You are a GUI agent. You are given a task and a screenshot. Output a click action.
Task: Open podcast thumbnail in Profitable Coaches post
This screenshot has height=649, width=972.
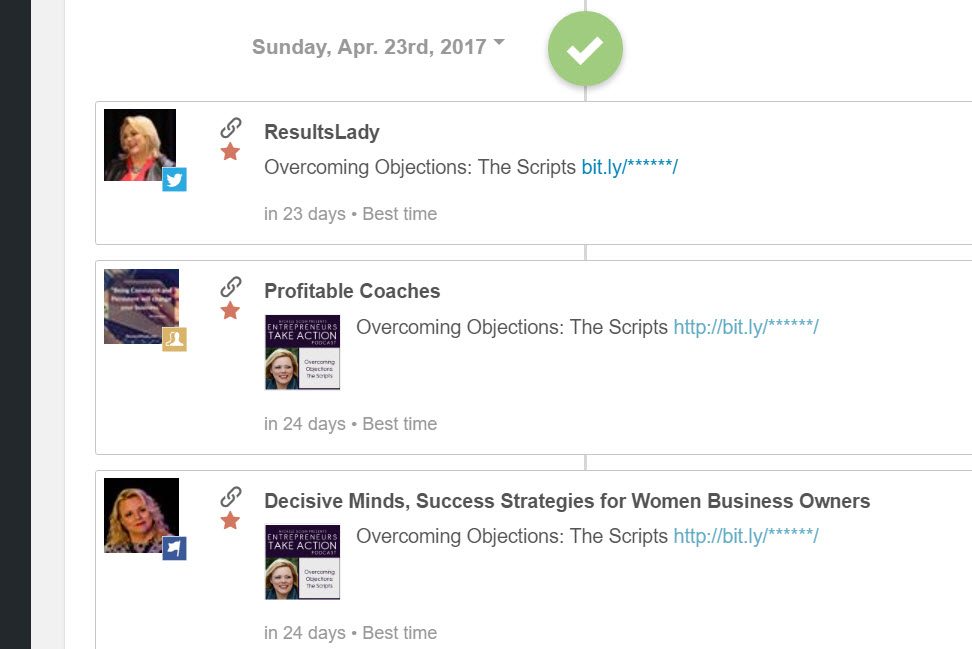click(x=303, y=352)
